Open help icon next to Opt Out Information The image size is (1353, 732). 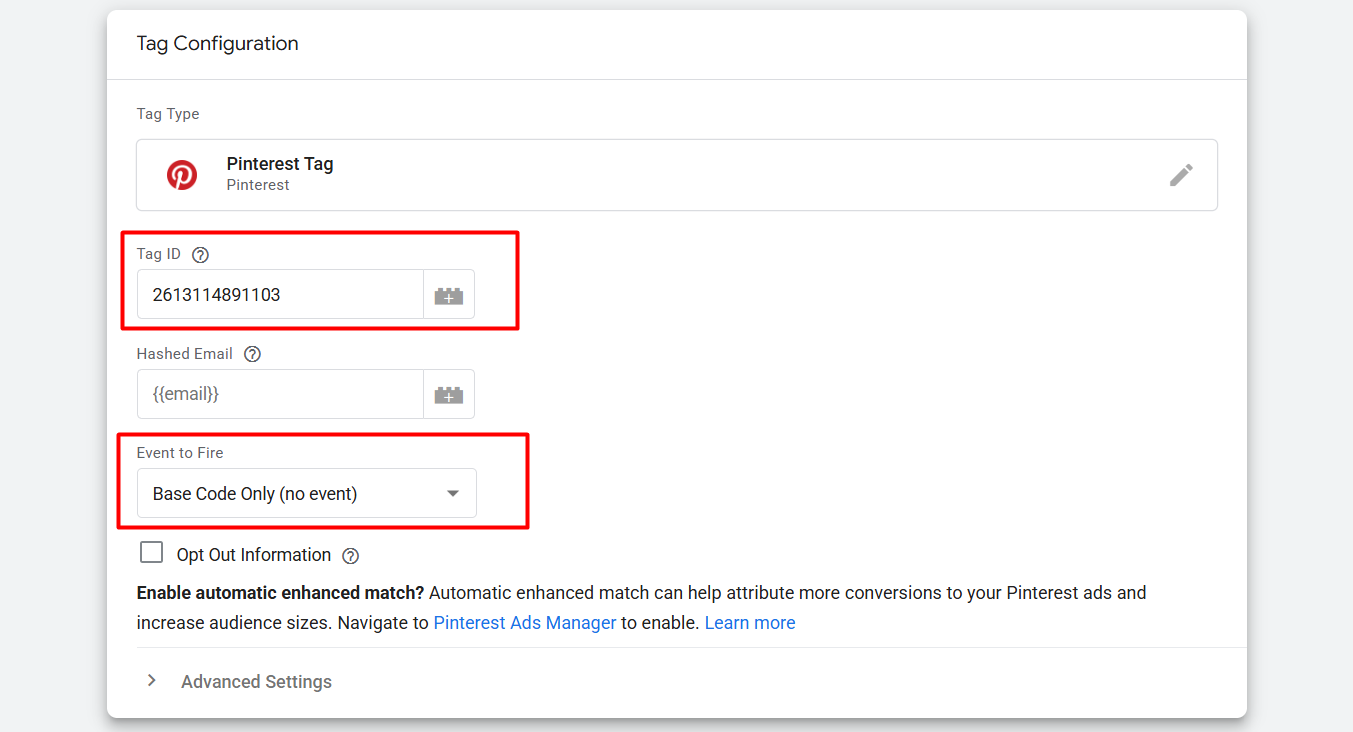(350, 556)
